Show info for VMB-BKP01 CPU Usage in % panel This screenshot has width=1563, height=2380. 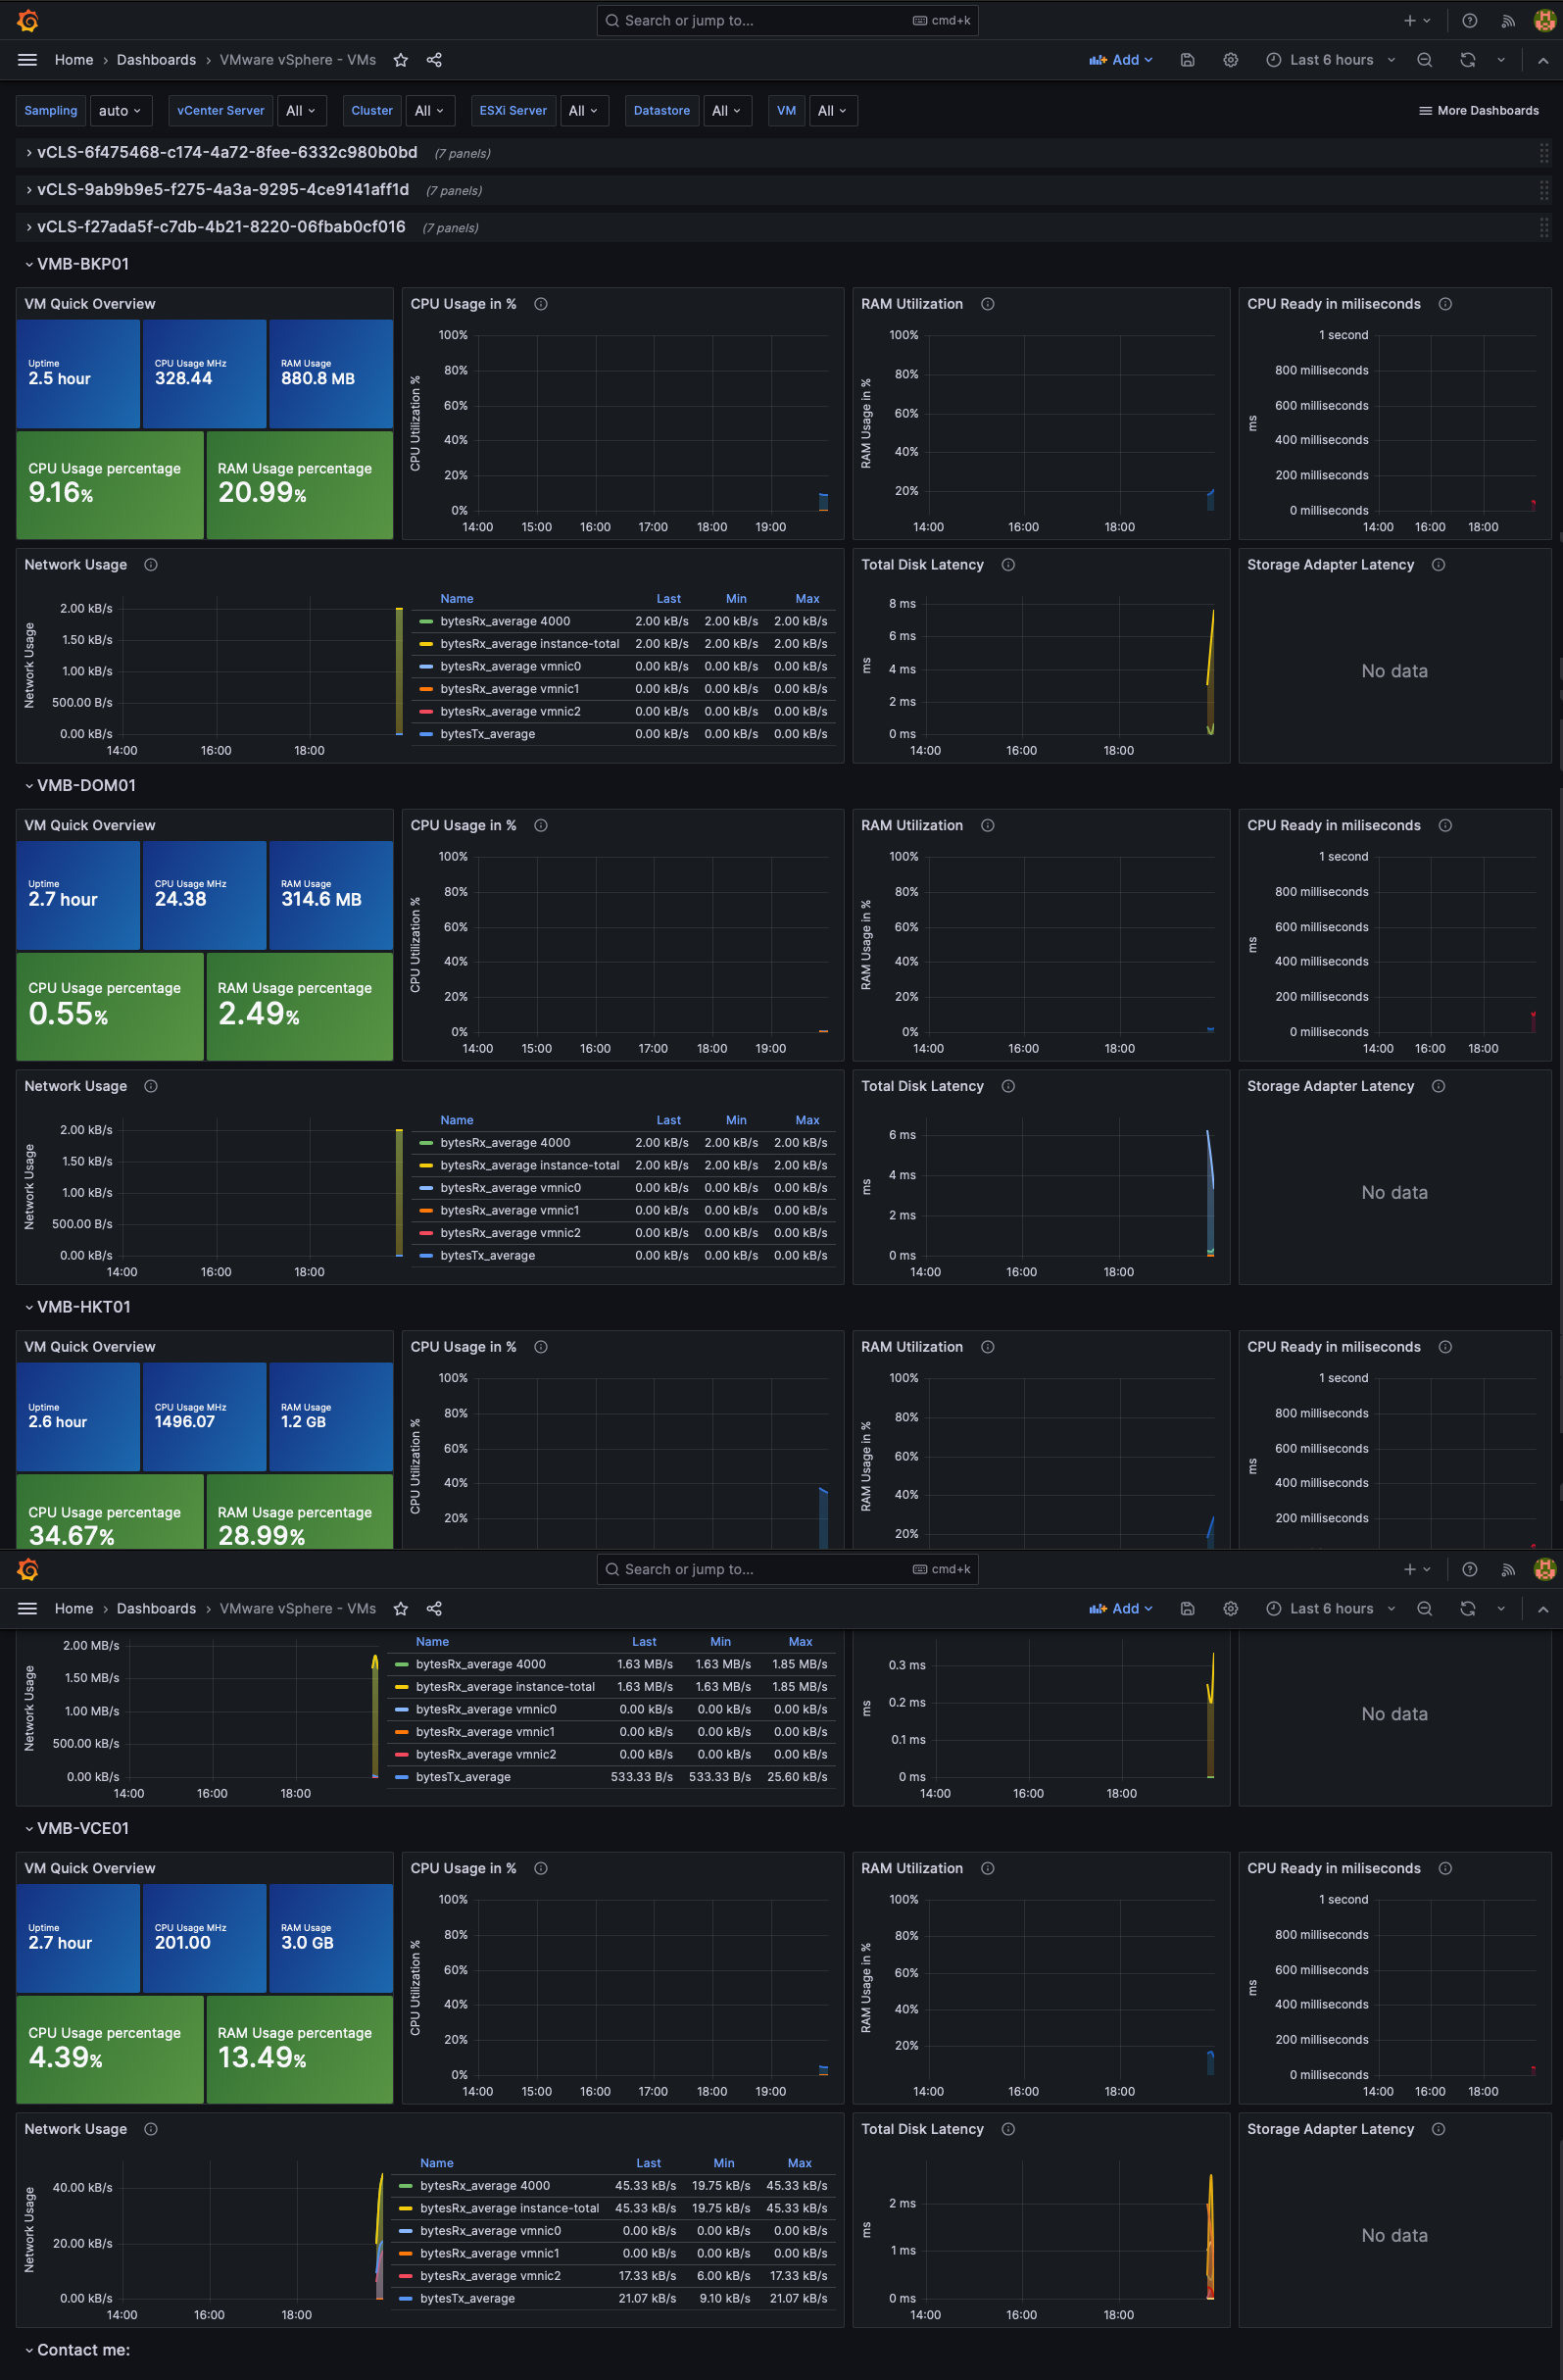(x=541, y=304)
